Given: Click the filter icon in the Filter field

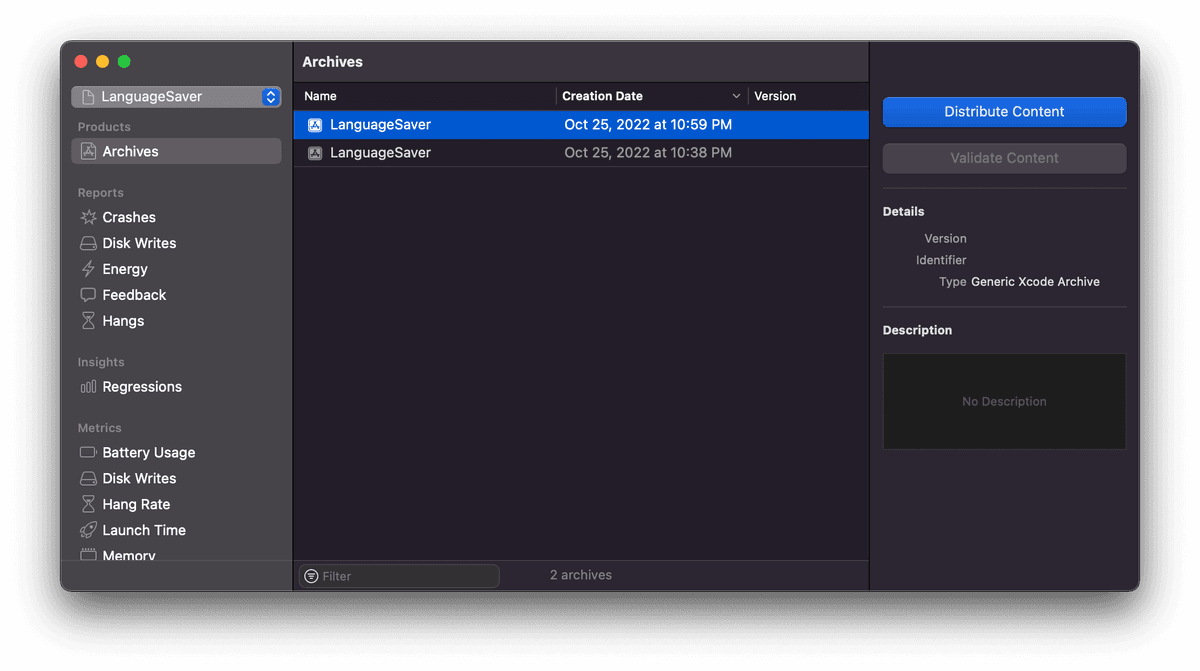Looking at the screenshot, I should 311,576.
